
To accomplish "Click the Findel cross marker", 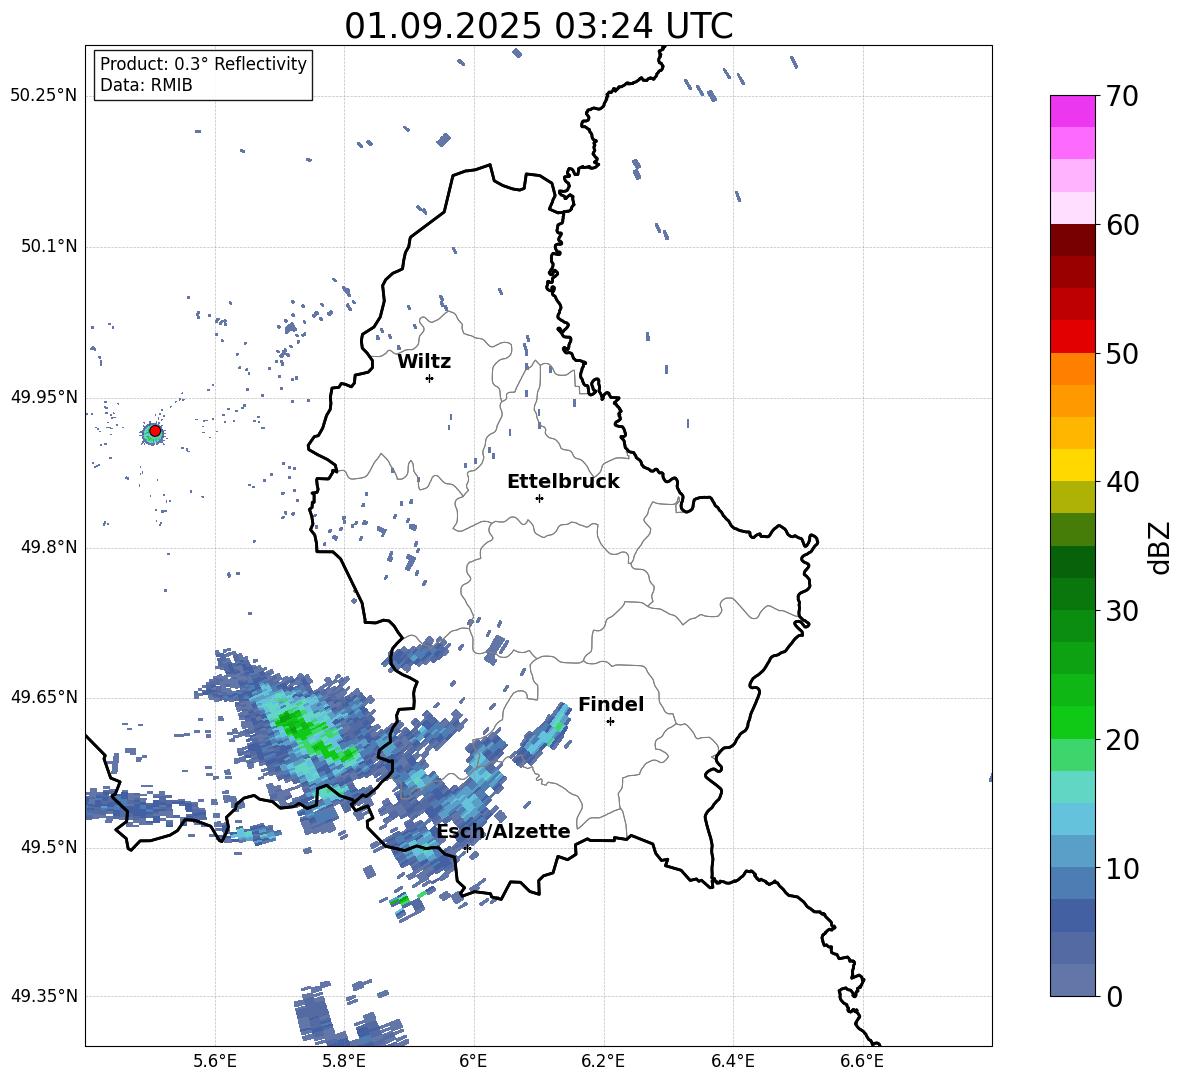I will click(x=610, y=722).
